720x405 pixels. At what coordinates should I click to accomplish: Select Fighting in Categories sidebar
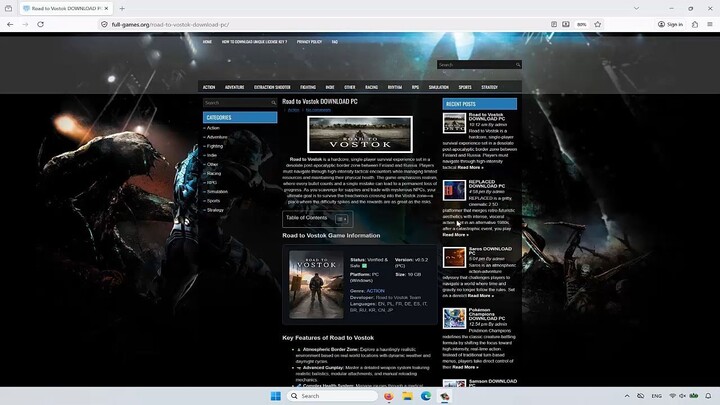tap(214, 146)
